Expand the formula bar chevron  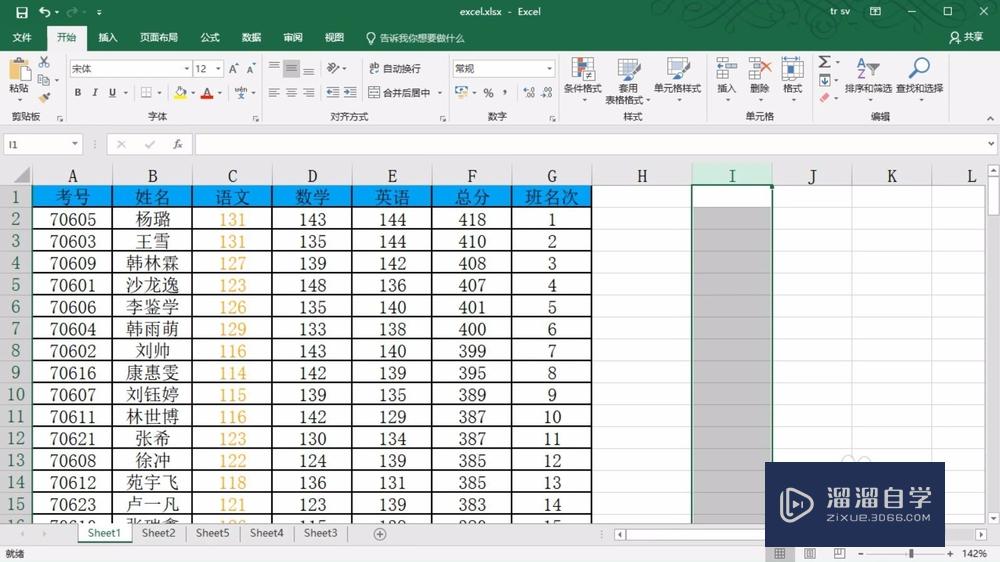coord(990,144)
